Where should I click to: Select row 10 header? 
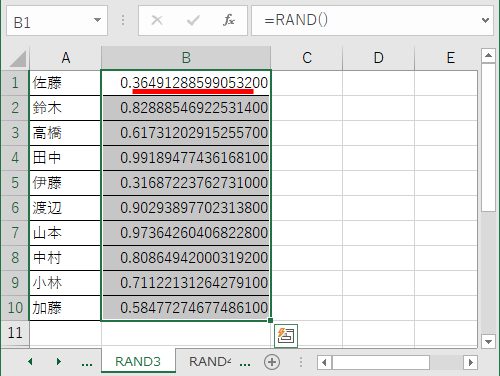(15, 308)
